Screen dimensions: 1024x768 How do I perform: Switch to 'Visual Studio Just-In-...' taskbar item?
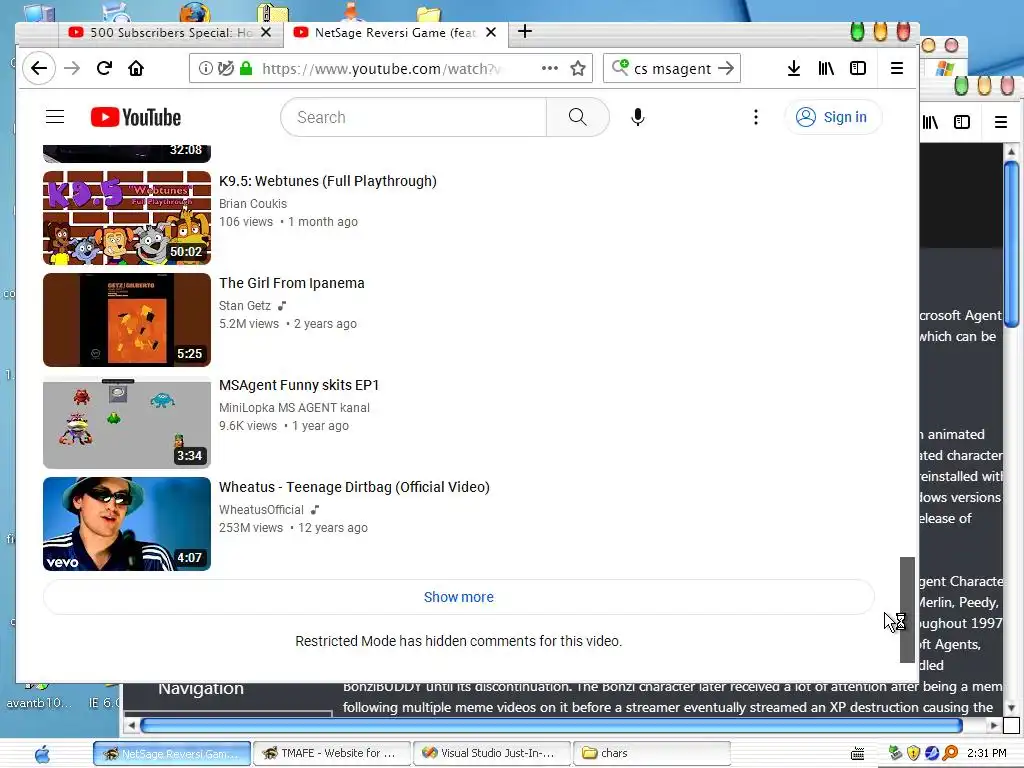pos(492,754)
